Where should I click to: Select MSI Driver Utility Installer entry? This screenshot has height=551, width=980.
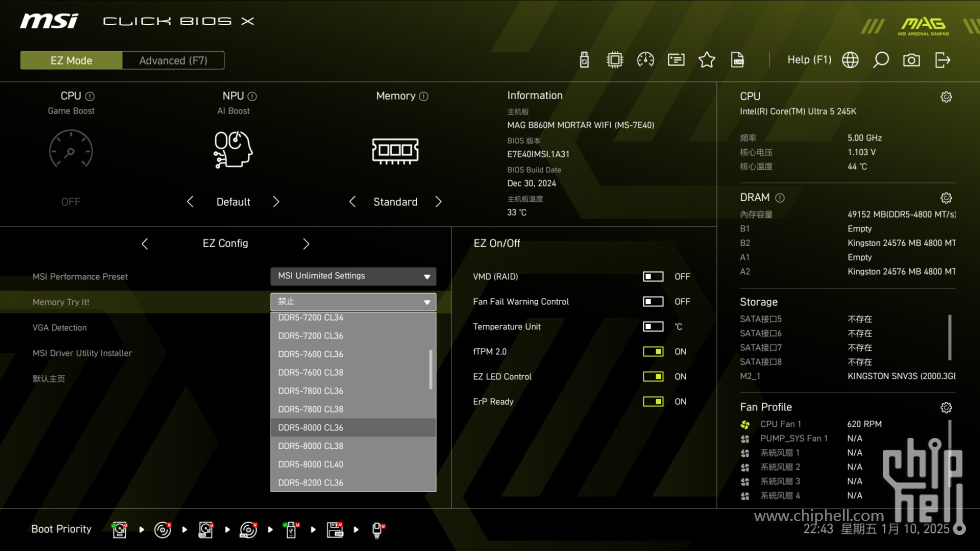tap(82, 353)
